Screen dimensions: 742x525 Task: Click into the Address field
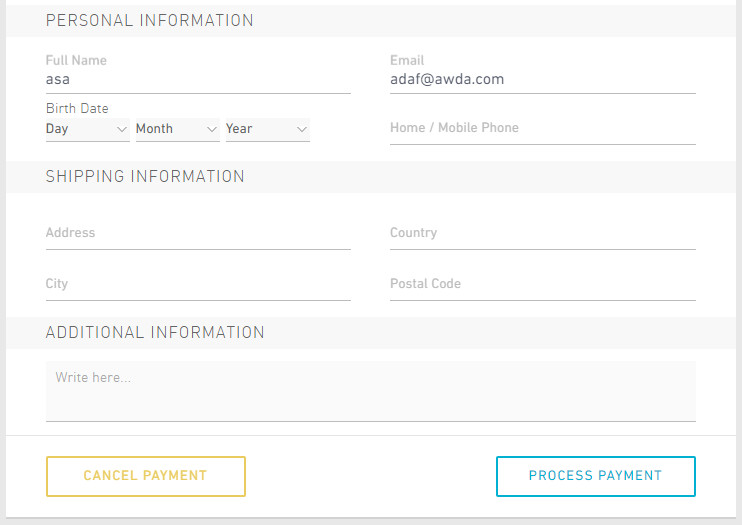click(198, 233)
